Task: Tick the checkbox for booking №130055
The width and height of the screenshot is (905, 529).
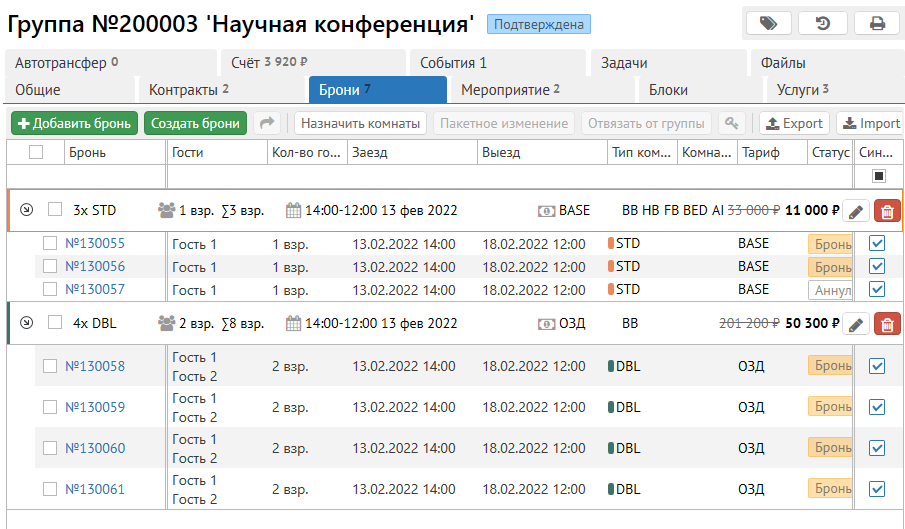Action: point(50,243)
